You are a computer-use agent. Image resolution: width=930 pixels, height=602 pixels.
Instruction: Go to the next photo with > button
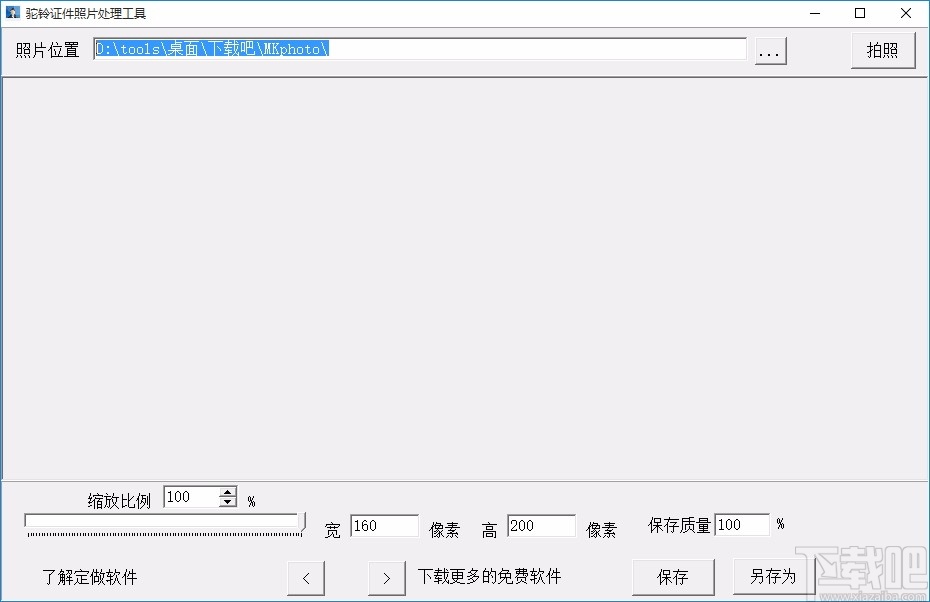(386, 577)
